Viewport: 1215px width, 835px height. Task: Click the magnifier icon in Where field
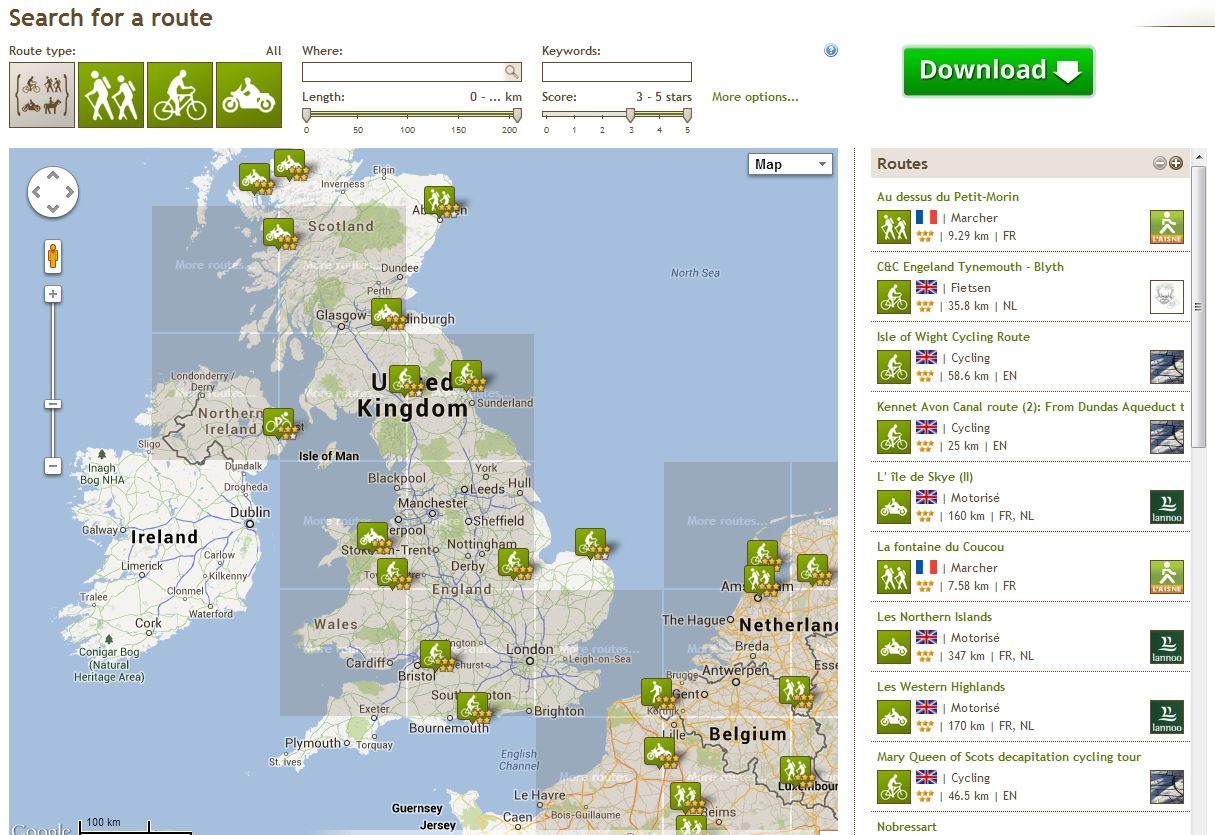pyautogui.click(x=511, y=72)
